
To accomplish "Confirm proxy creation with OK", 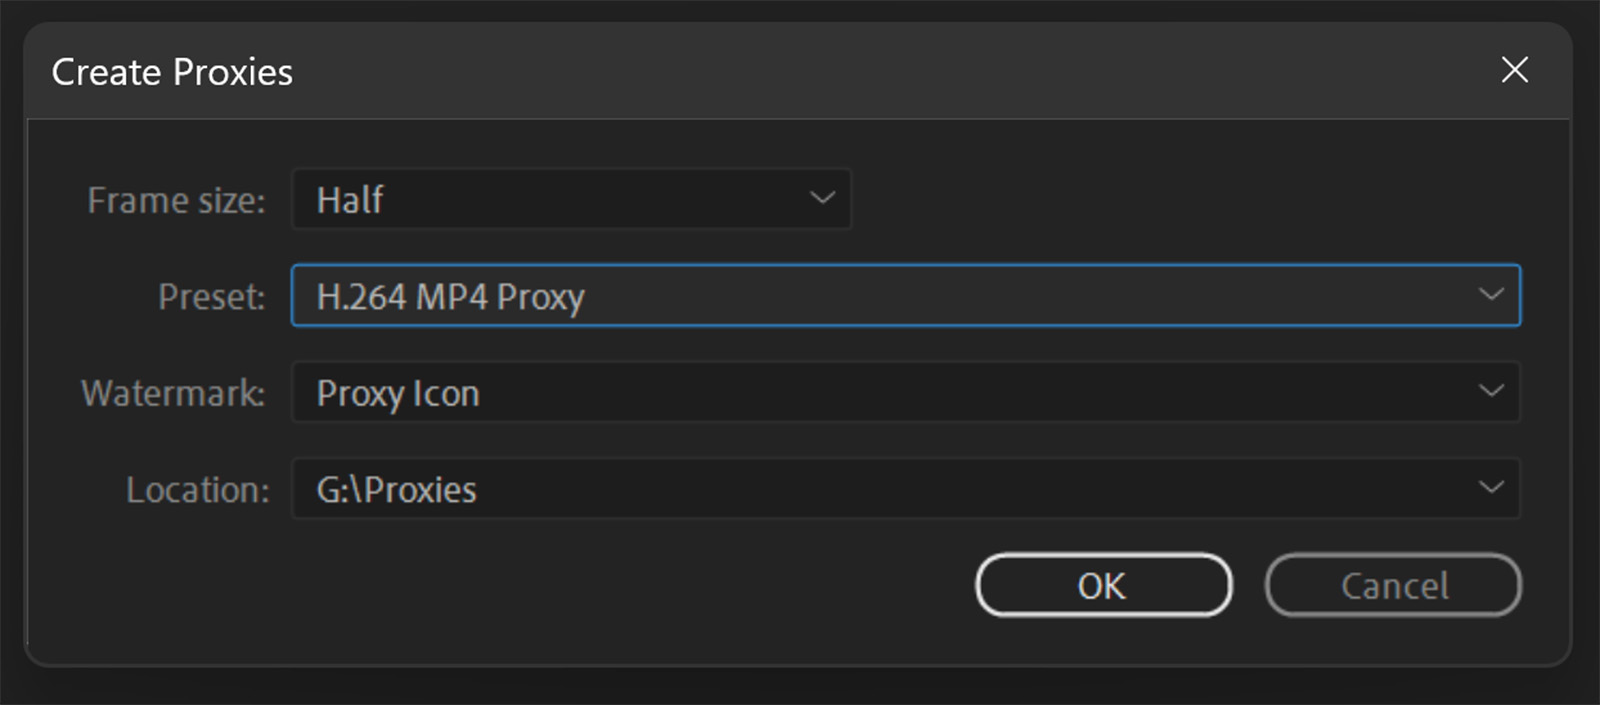I will [x=1103, y=585].
